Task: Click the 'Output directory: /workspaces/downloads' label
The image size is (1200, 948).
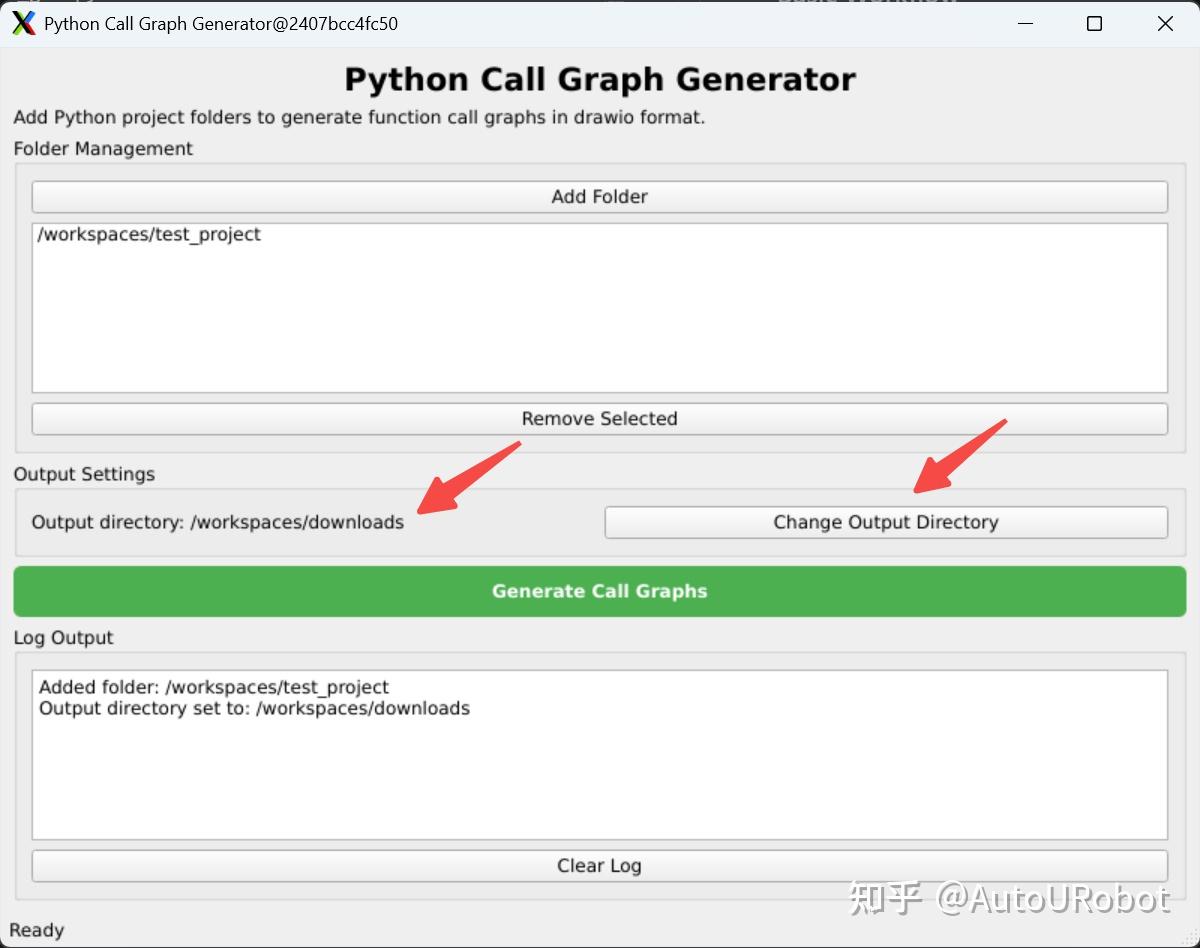Action: [218, 522]
